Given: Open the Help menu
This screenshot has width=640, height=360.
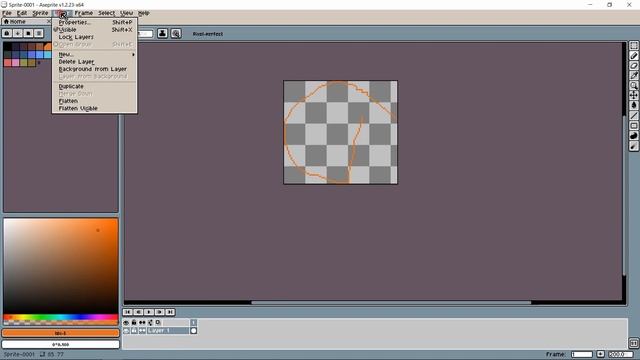Looking at the screenshot, I should pos(144,13).
